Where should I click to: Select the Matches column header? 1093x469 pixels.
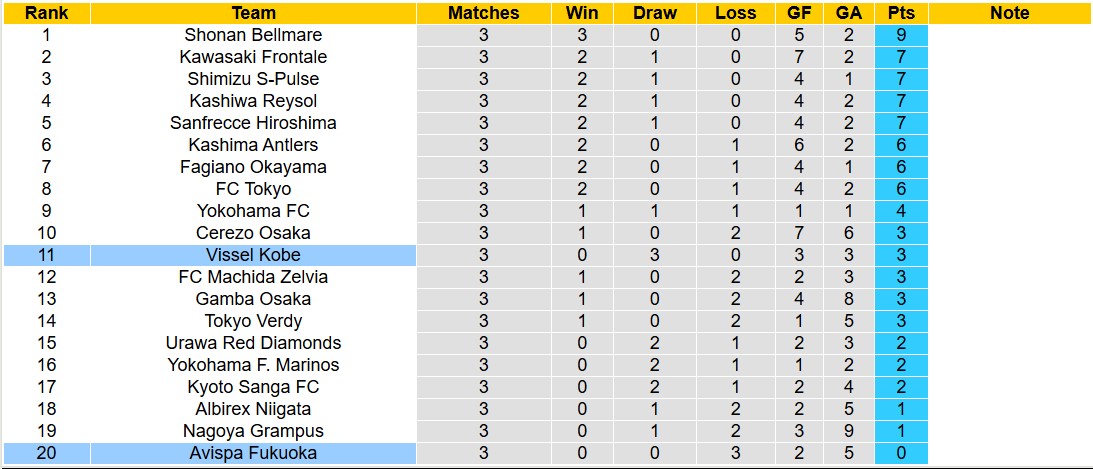pyautogui.click(x=483, y=13)
